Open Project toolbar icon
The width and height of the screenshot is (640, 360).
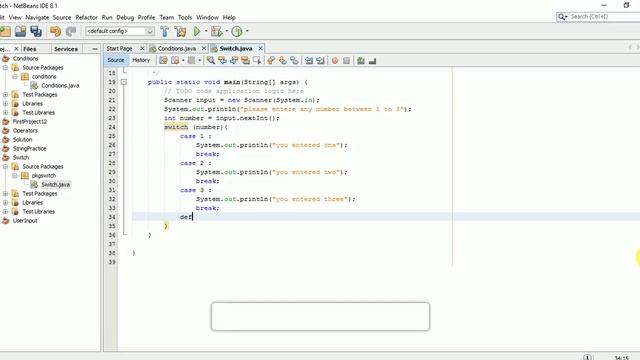tap(20, 31)
